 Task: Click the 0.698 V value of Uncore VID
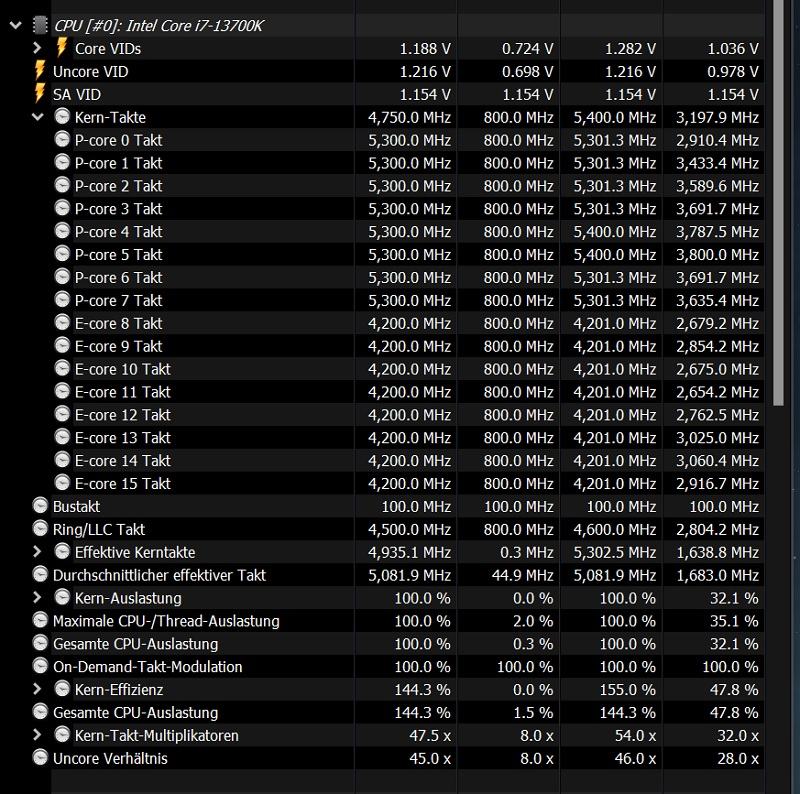[x=528, y=71]
